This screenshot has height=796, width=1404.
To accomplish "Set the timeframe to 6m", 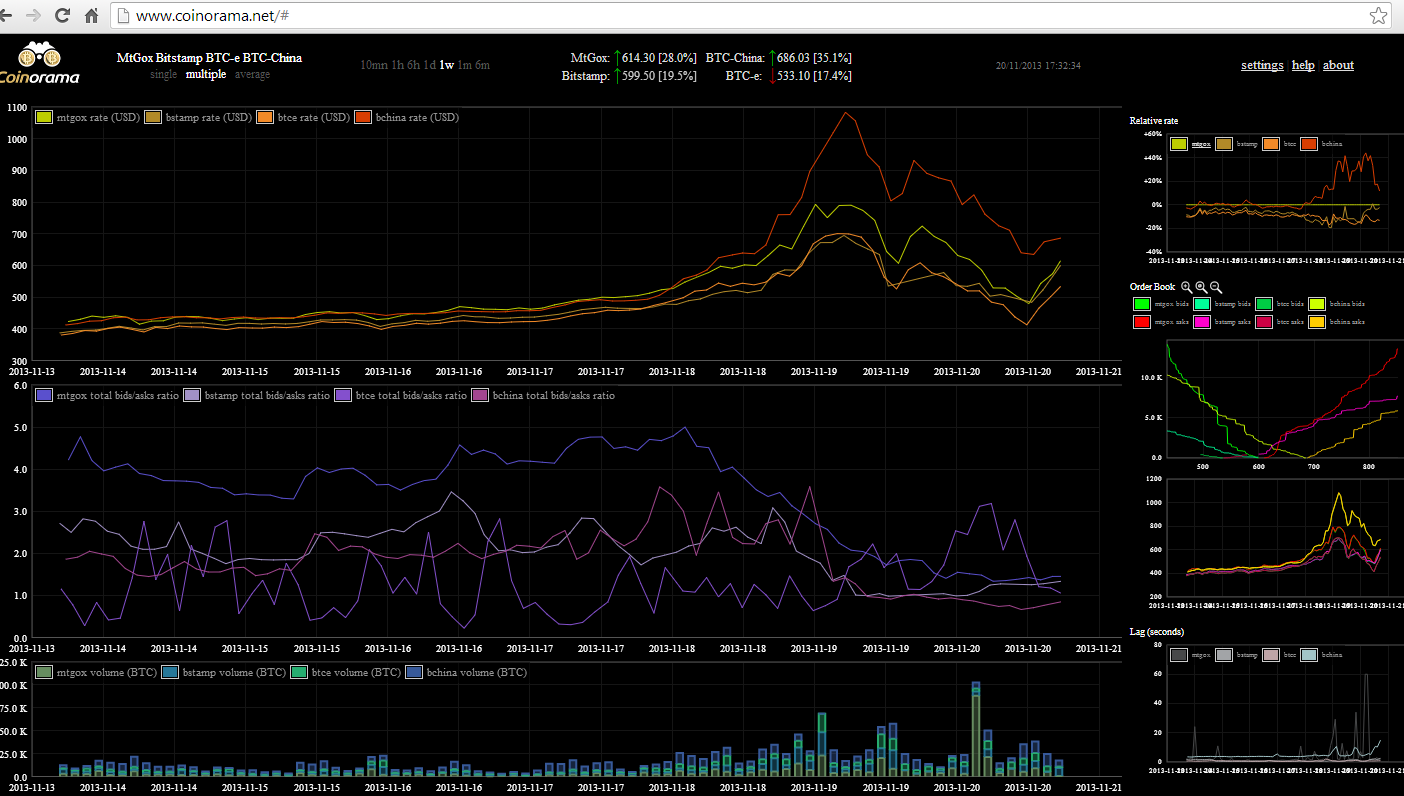I will pos(482,66).
